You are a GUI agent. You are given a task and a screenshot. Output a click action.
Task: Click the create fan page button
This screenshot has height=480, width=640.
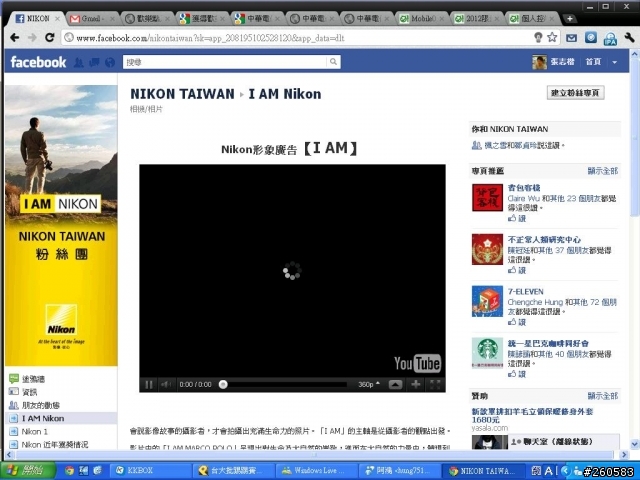(575, 93)
